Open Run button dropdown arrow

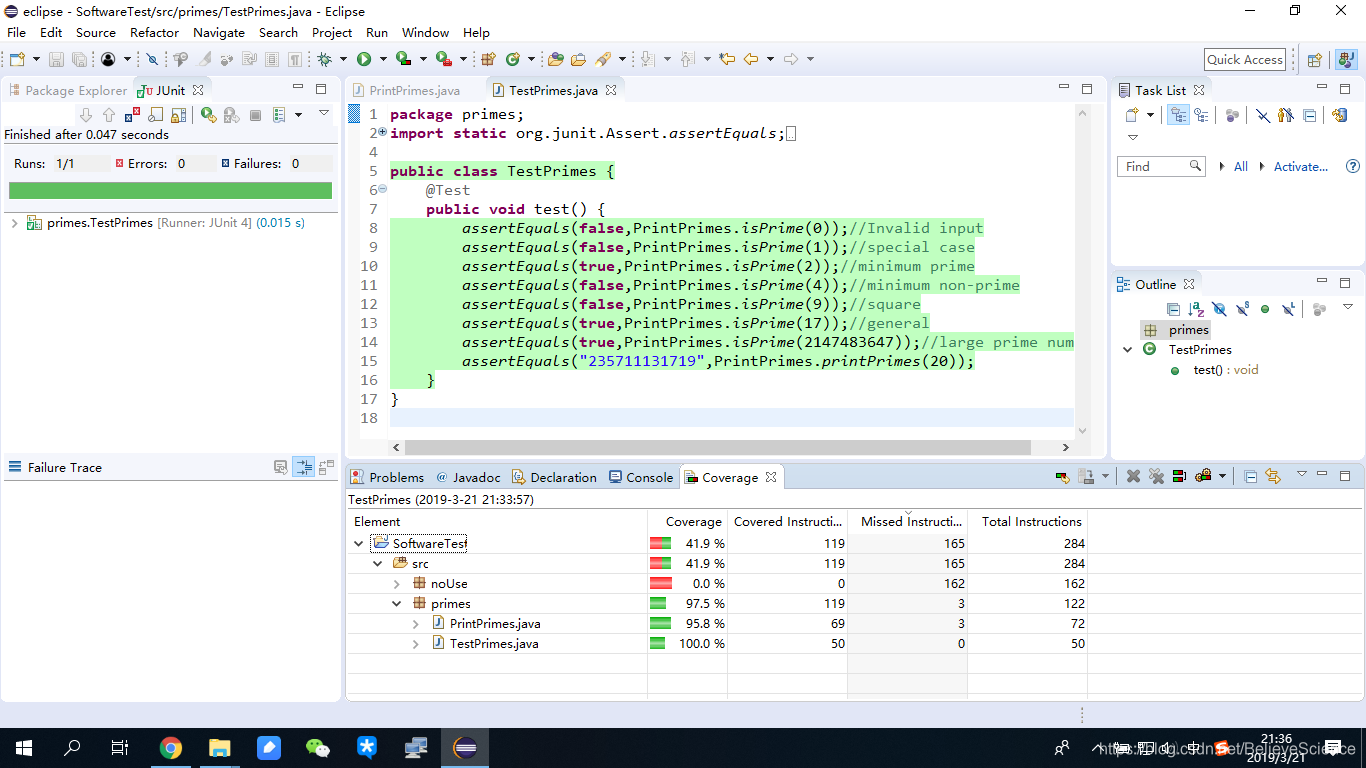[382, 59]
